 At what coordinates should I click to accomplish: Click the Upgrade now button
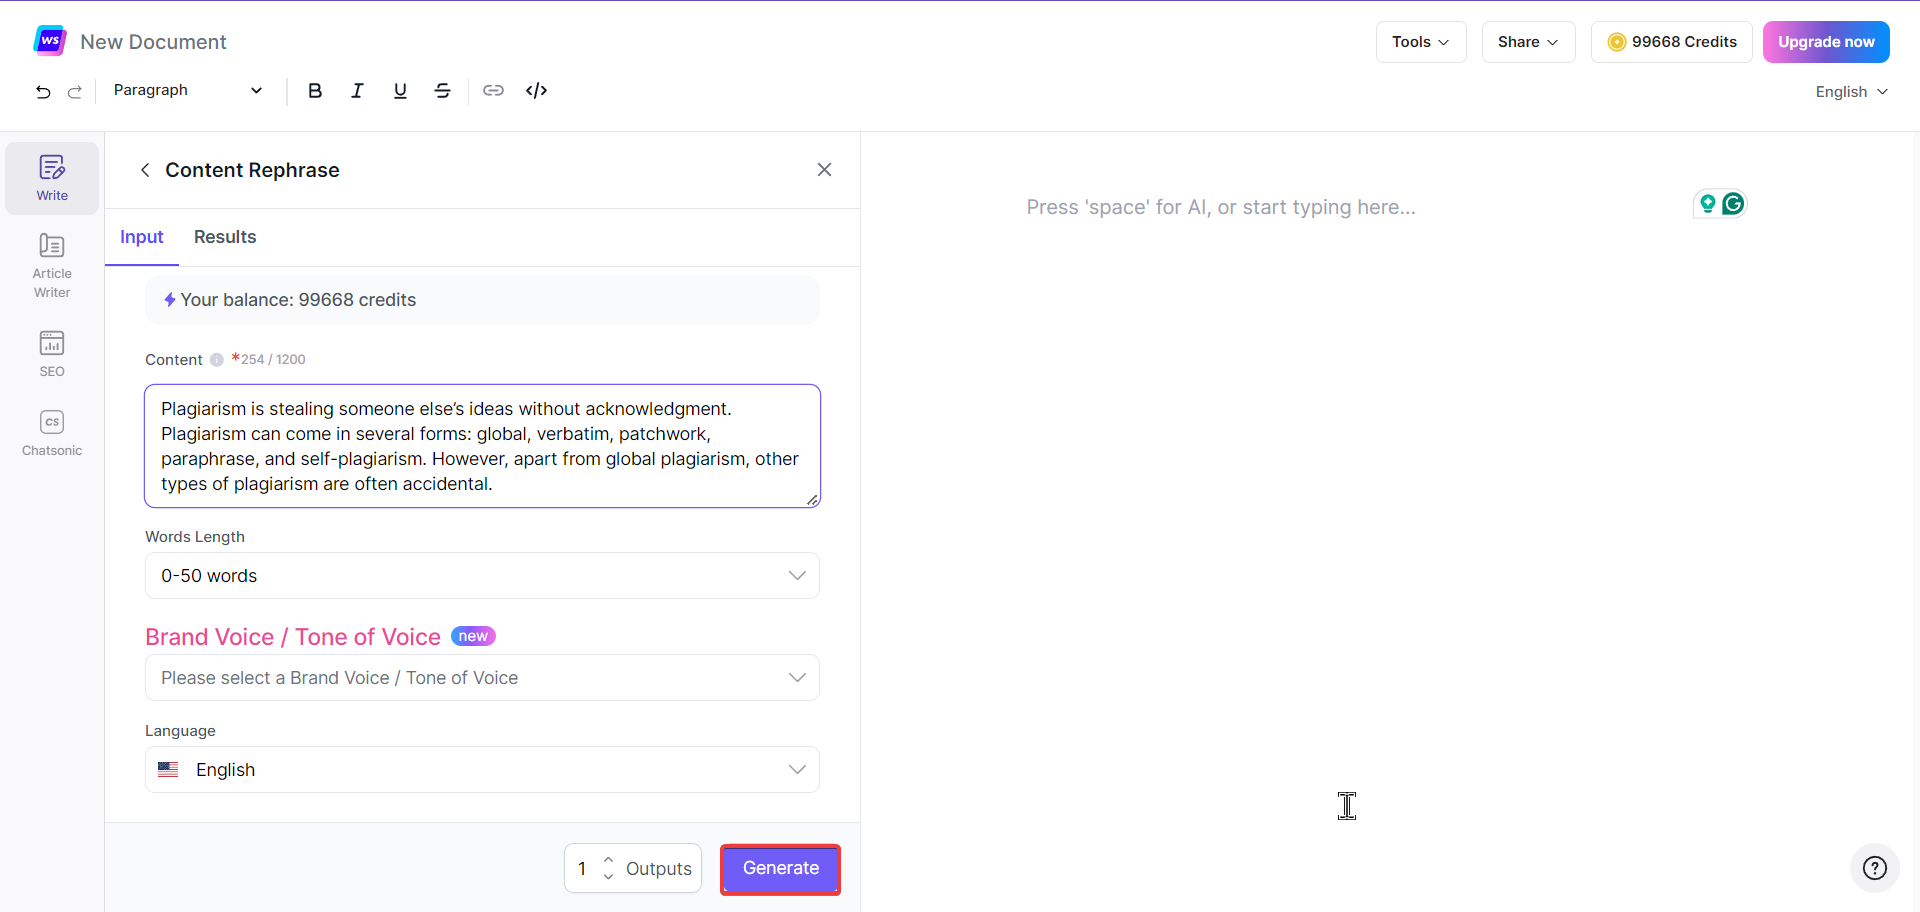coord(1825,42)
